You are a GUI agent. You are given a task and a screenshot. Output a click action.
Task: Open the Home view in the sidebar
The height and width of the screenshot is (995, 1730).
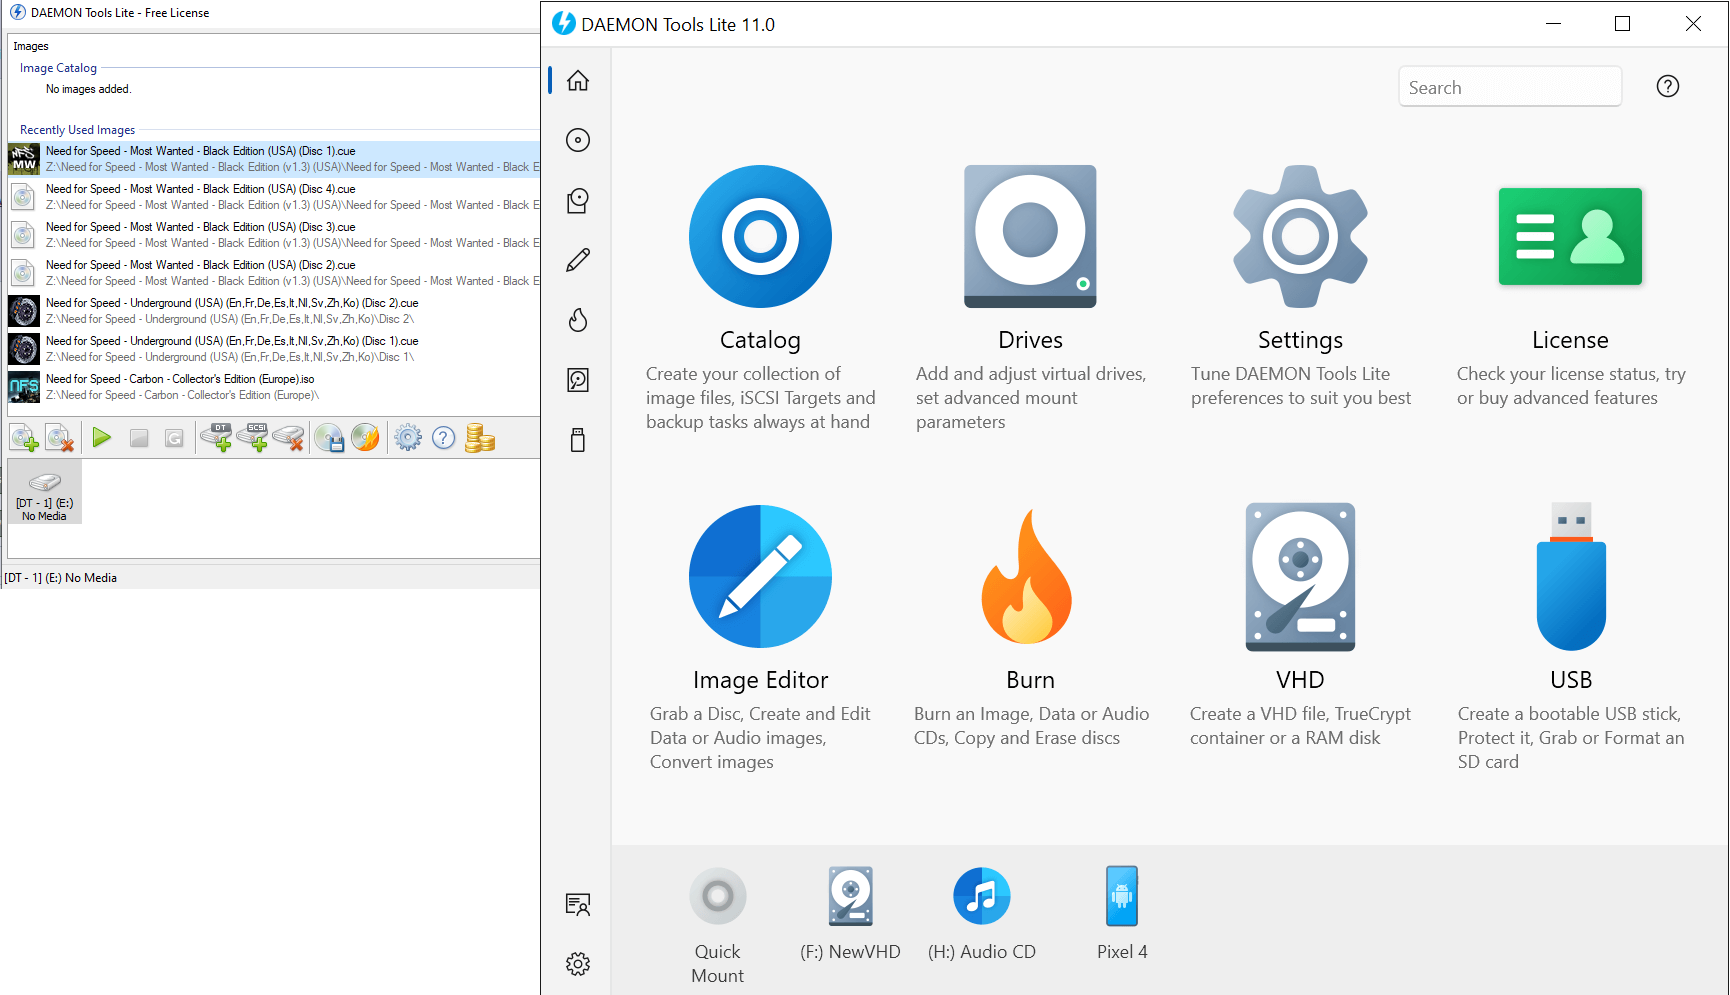pos(578,81)
